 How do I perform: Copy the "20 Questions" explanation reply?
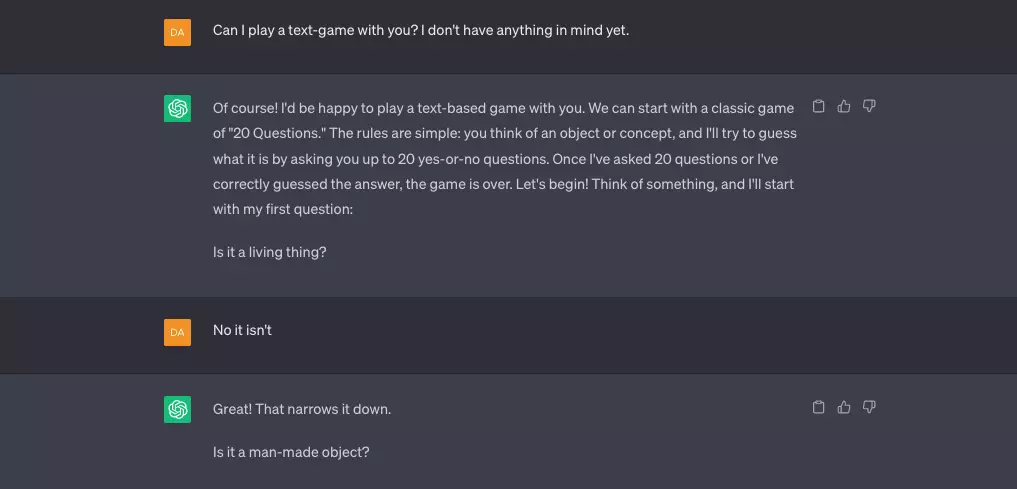coord(818,106)
